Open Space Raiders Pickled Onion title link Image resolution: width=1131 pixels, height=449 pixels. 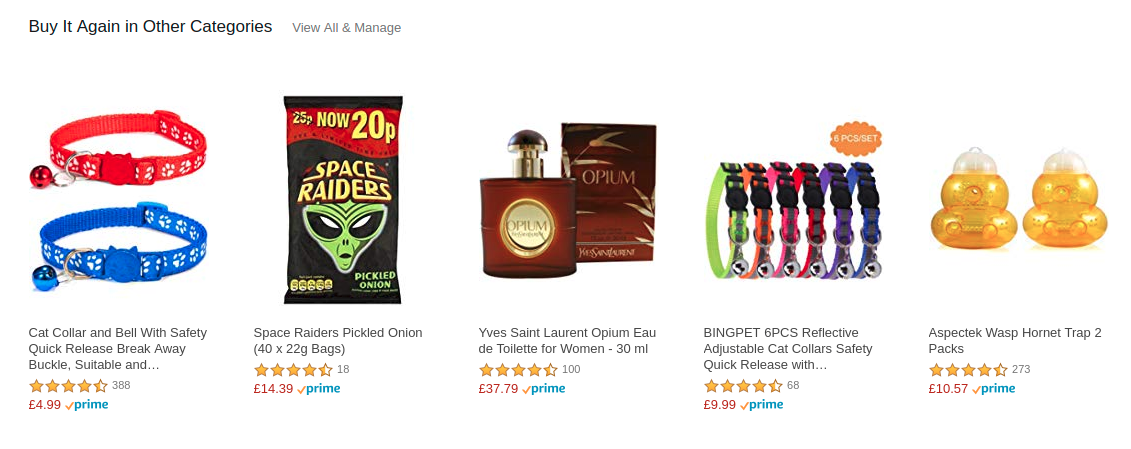(338, 341)
